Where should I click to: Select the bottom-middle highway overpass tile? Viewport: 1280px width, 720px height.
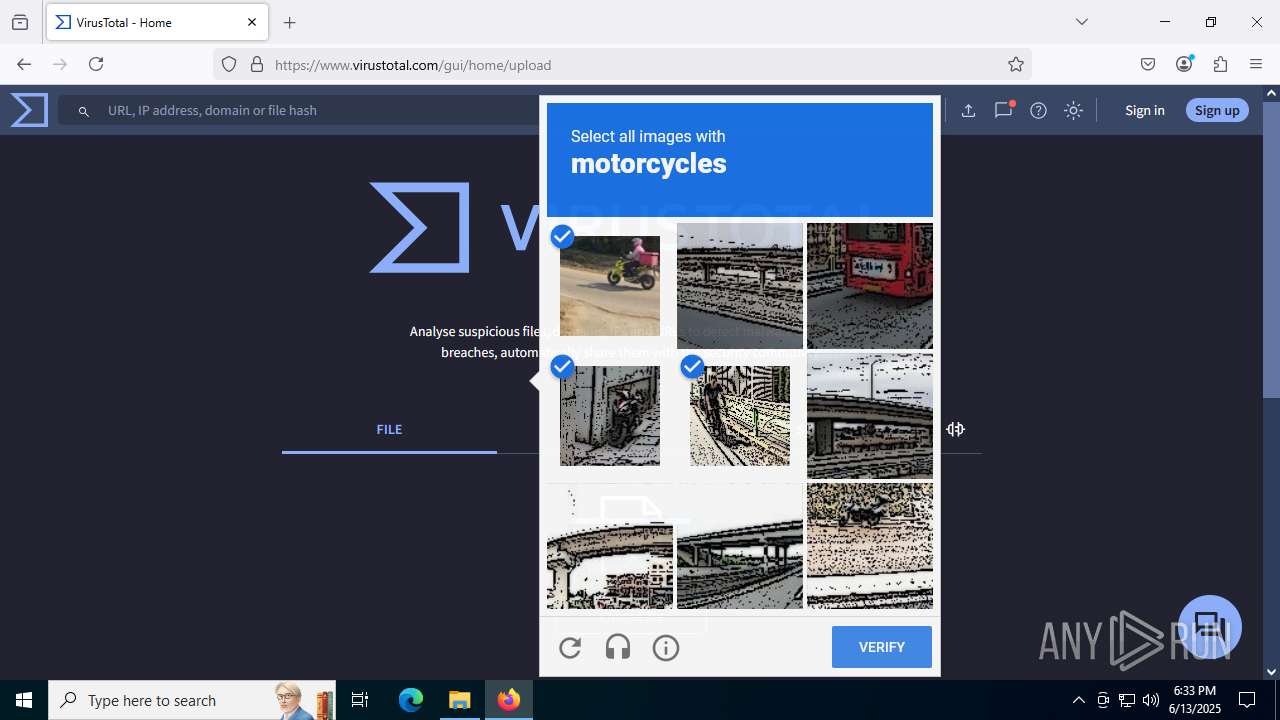(x=740, y=546)
